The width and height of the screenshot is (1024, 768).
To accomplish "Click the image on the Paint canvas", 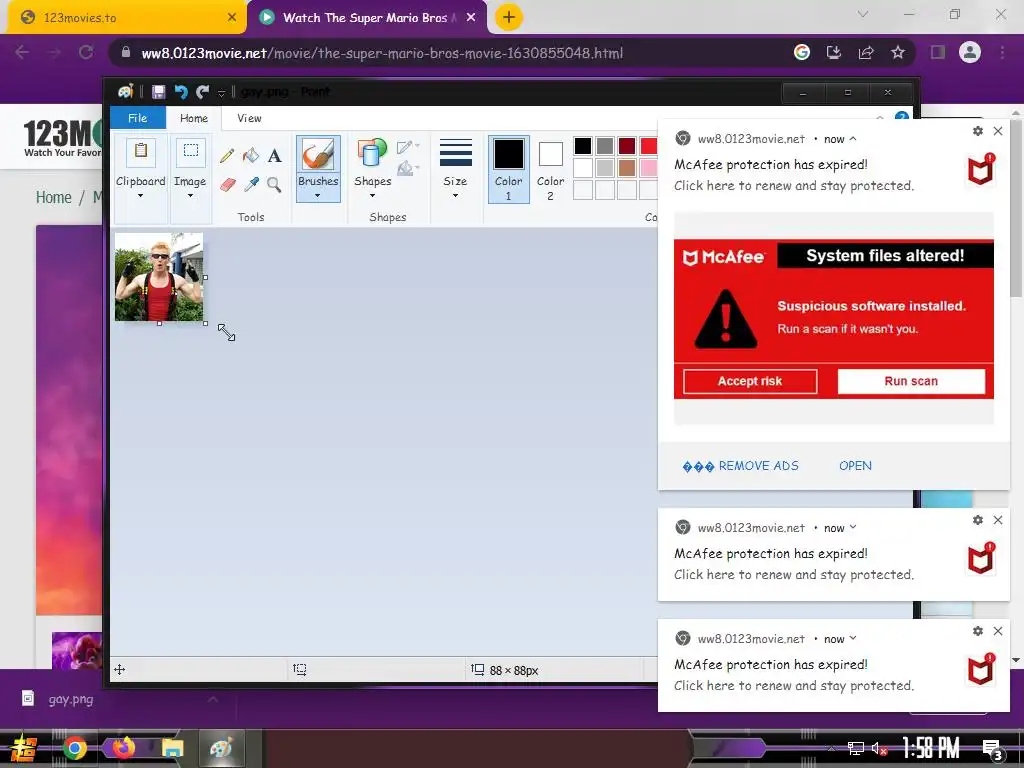I will [x=159, y=277].
